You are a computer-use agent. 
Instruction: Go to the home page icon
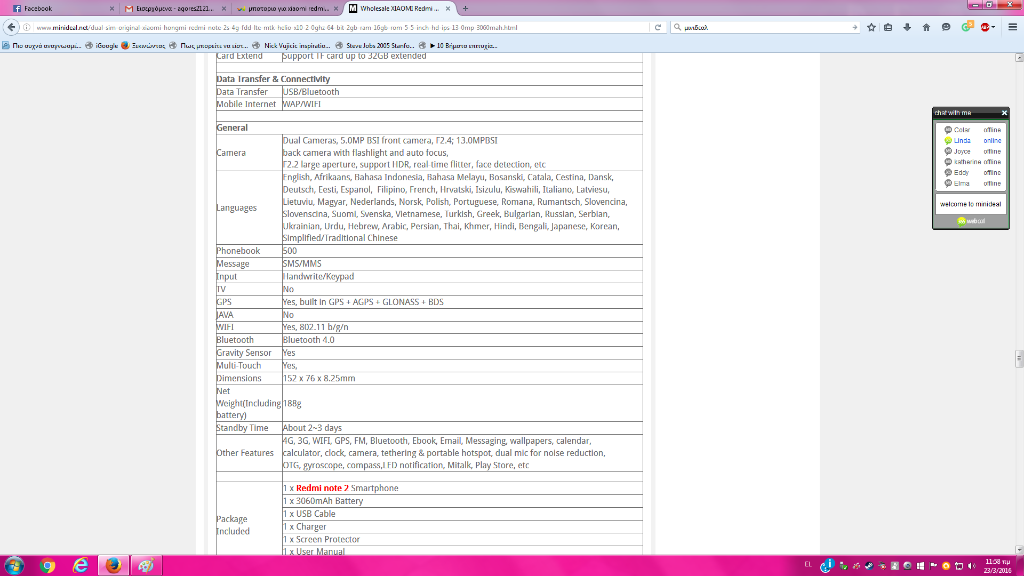[926, 27]
